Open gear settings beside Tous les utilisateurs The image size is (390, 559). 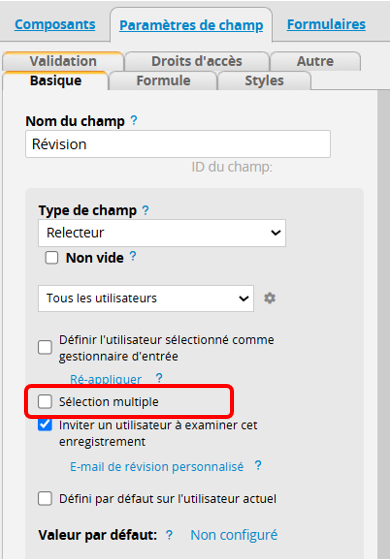coord(270,298)
